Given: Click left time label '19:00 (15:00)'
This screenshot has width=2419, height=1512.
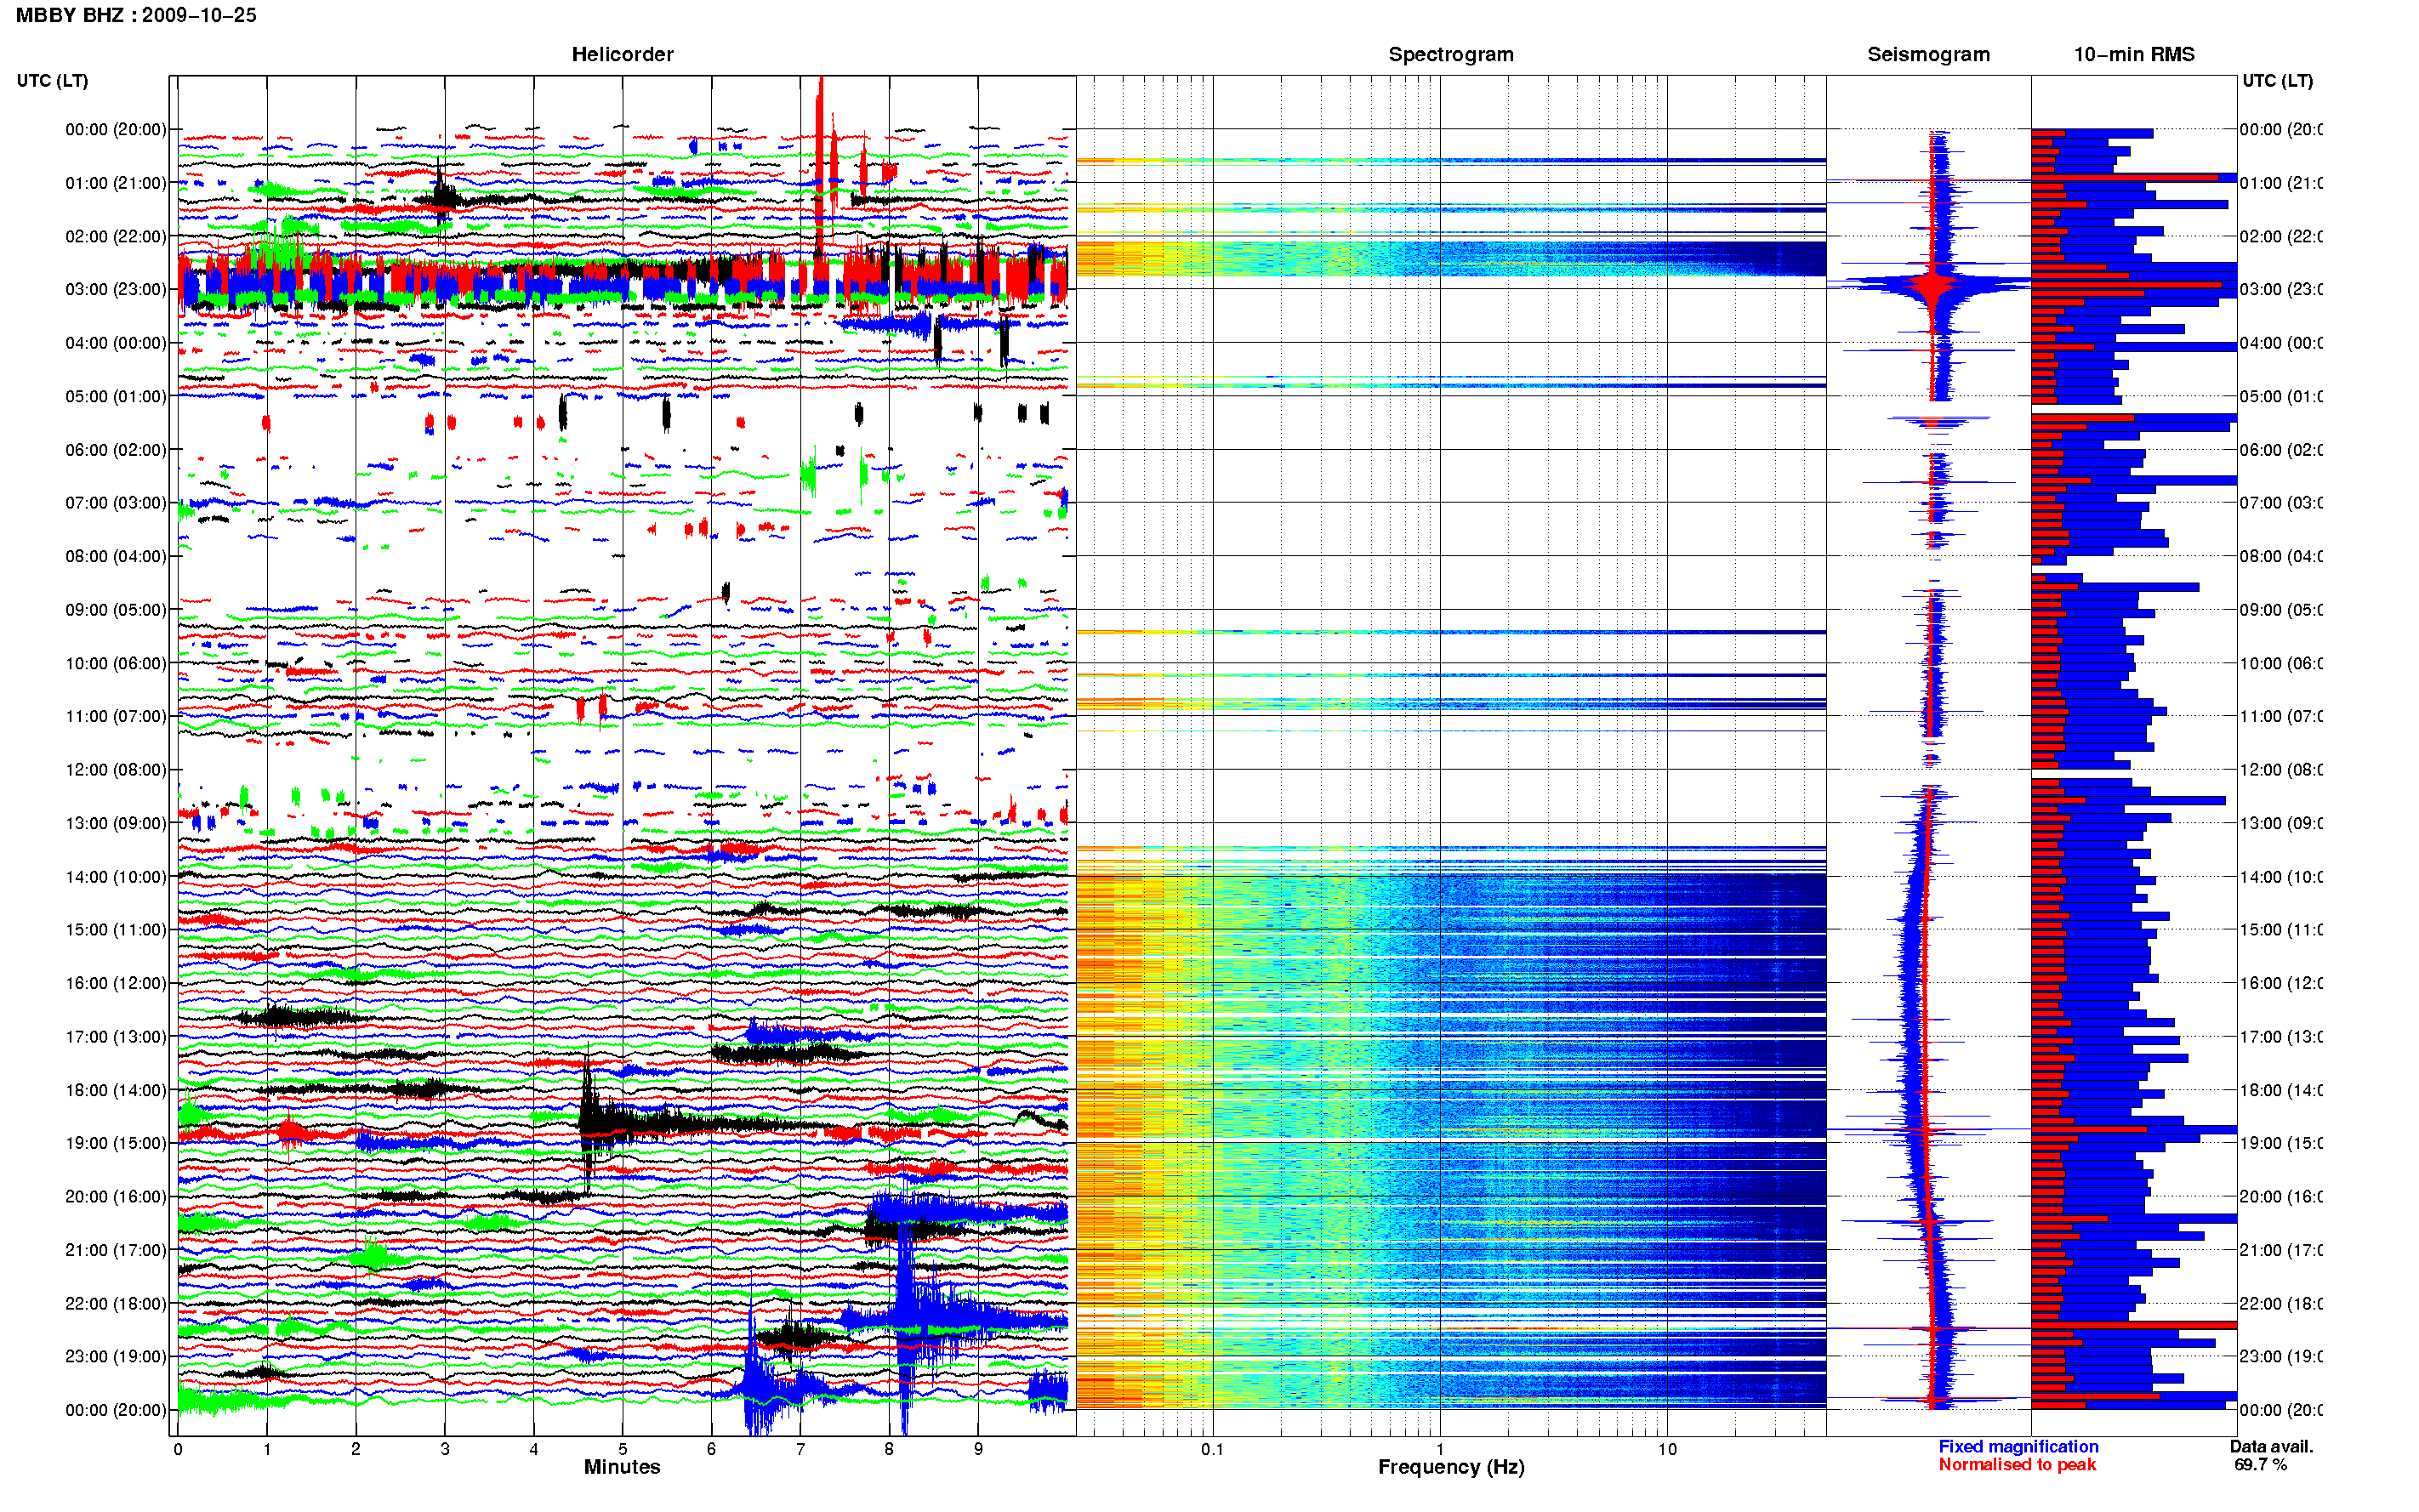Looking at the screenshot, I should pyautogui.click(x=116, y=1143).
